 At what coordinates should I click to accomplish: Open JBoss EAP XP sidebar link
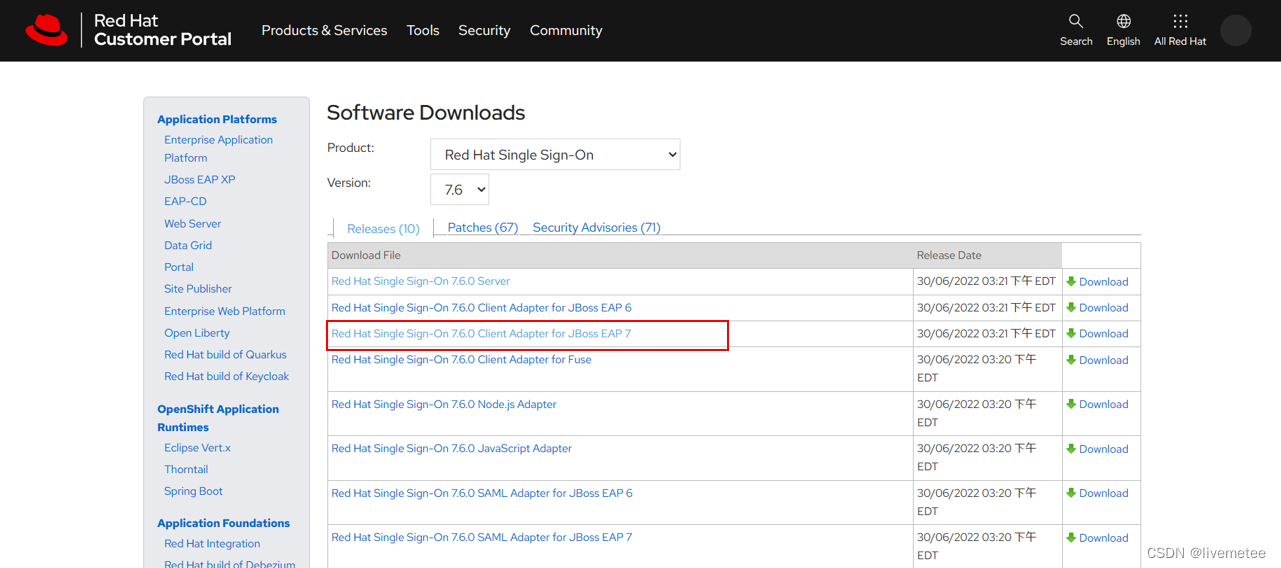click(200, 179)
